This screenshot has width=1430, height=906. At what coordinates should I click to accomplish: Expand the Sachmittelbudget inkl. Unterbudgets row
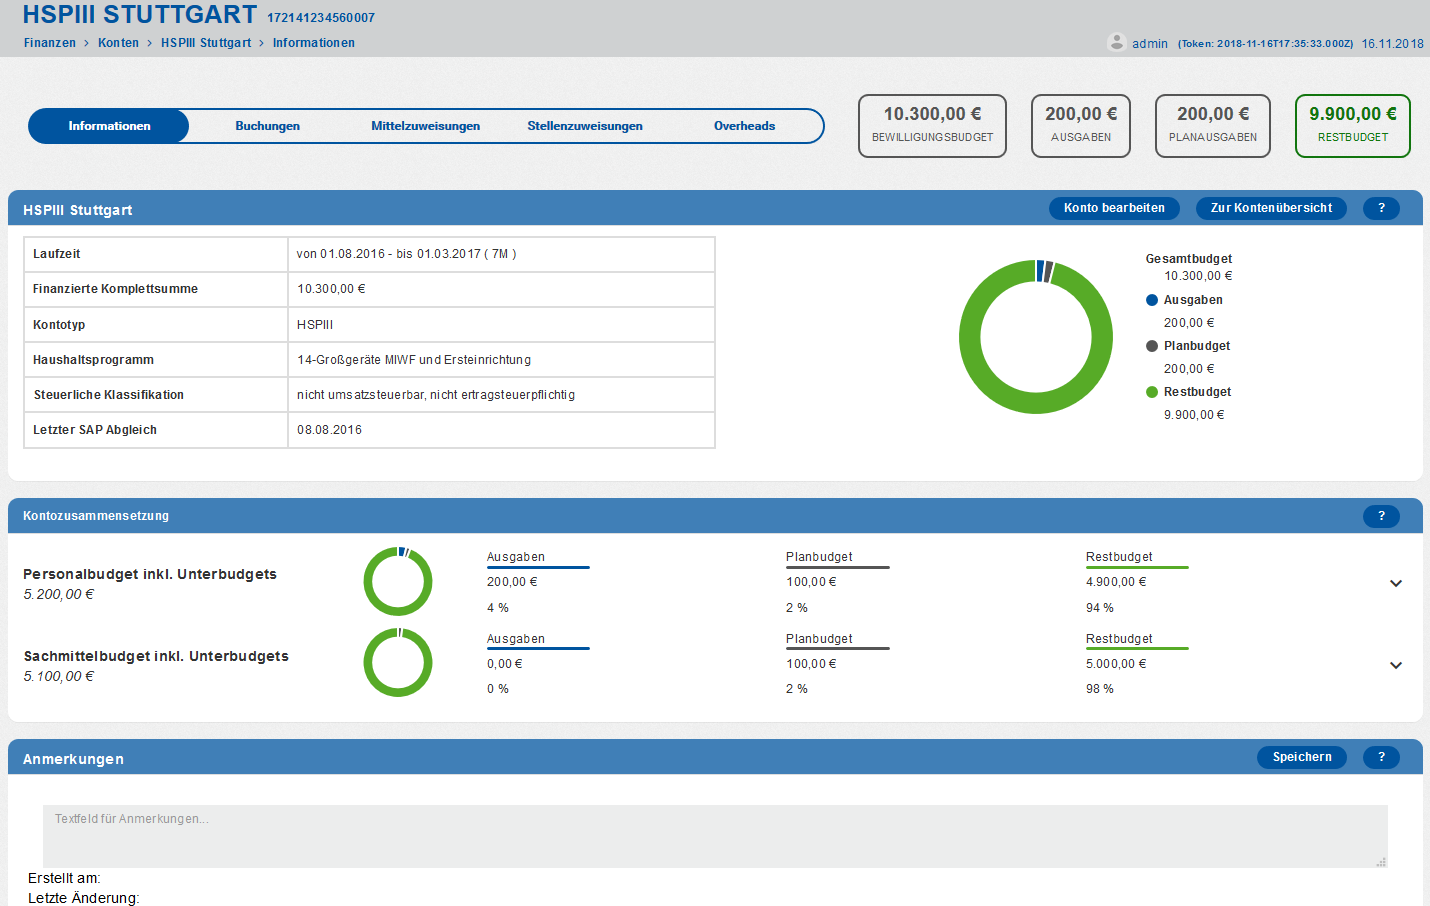tap(1396, 665)
